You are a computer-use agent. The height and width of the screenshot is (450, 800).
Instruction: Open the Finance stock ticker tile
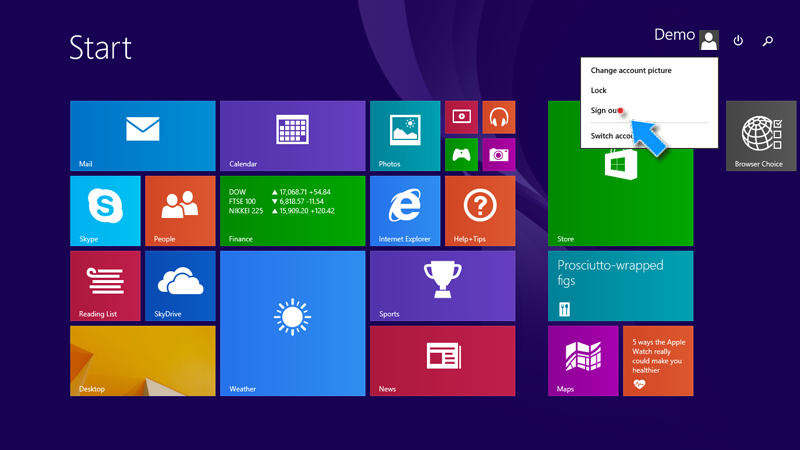(x=292, y=210)
